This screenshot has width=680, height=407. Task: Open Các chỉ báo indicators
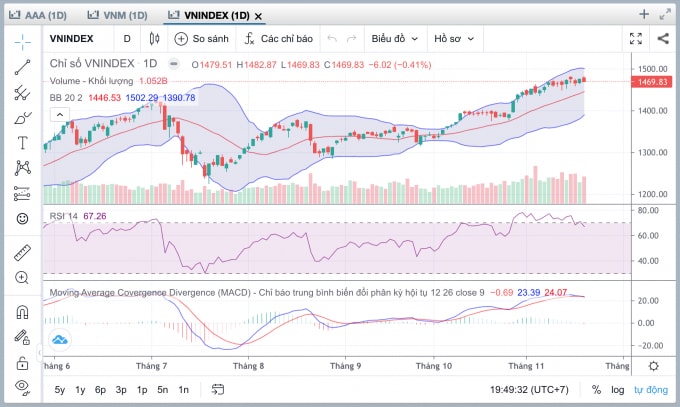pyautogui.click(x=278, y=39)
